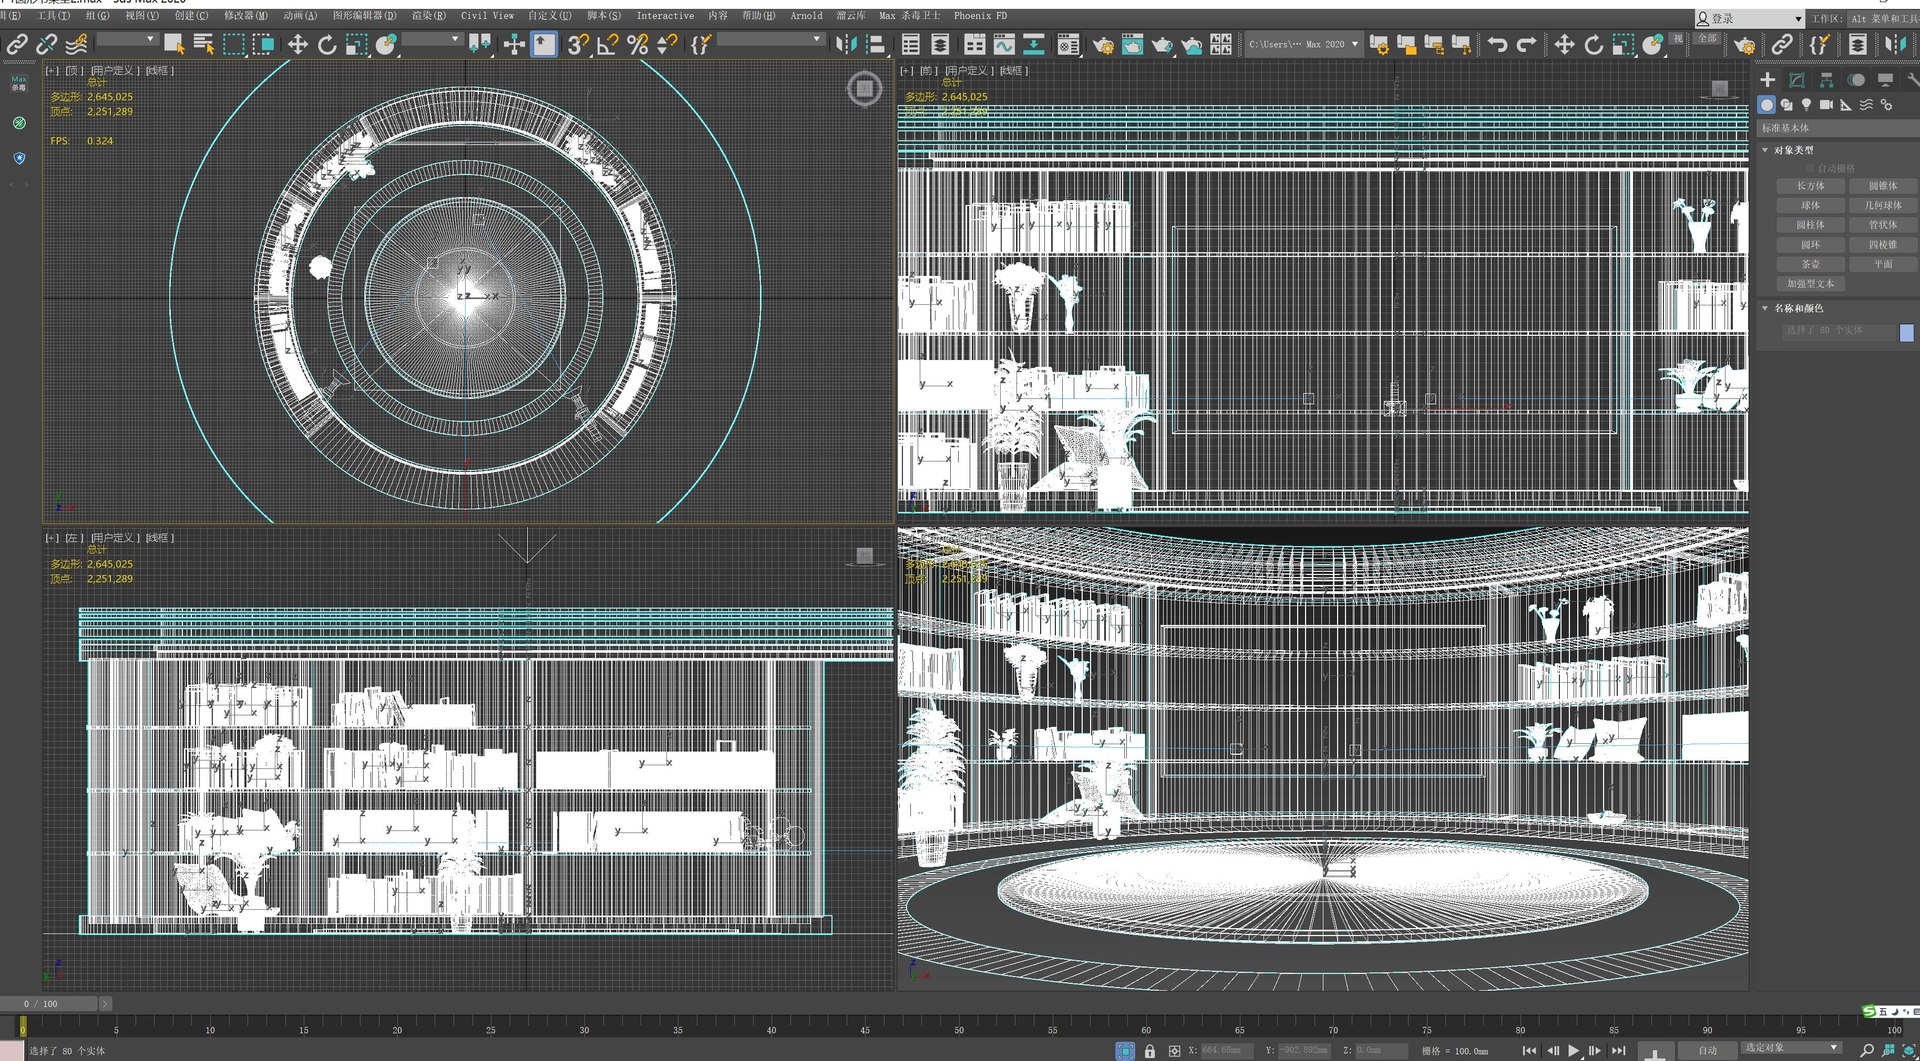
Task: Activate the Select and Rotate tool
Action: [x=327, y=44]
